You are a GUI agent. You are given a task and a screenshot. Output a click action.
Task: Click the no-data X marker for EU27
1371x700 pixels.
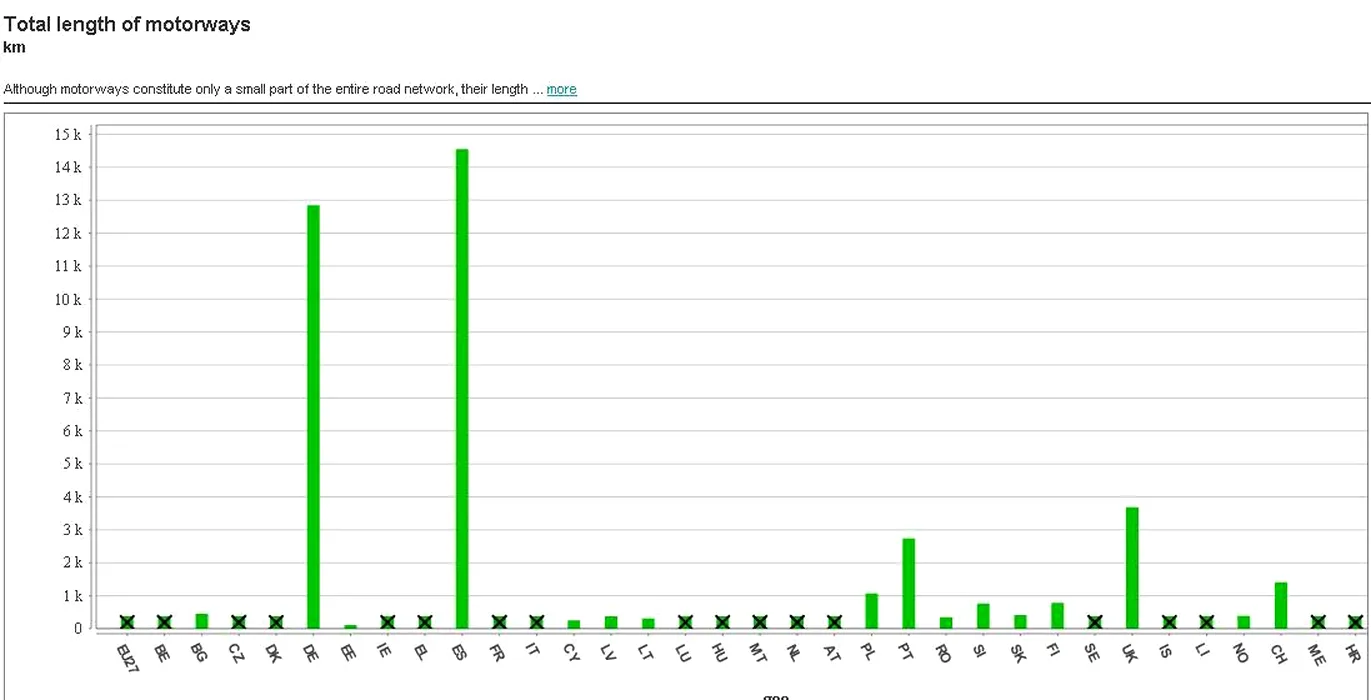[127, 622]
